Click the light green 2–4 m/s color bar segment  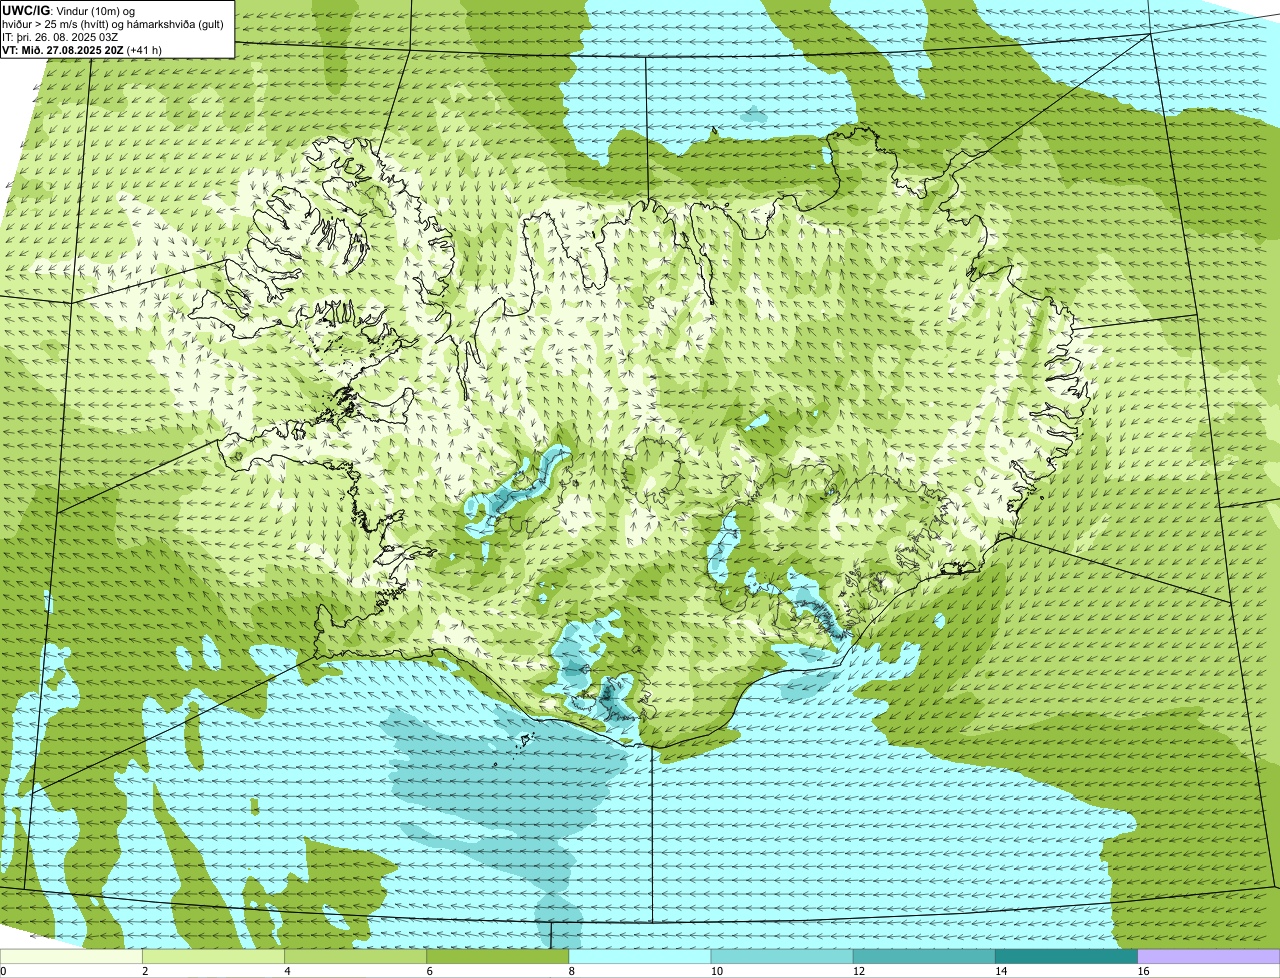point(213,956)
